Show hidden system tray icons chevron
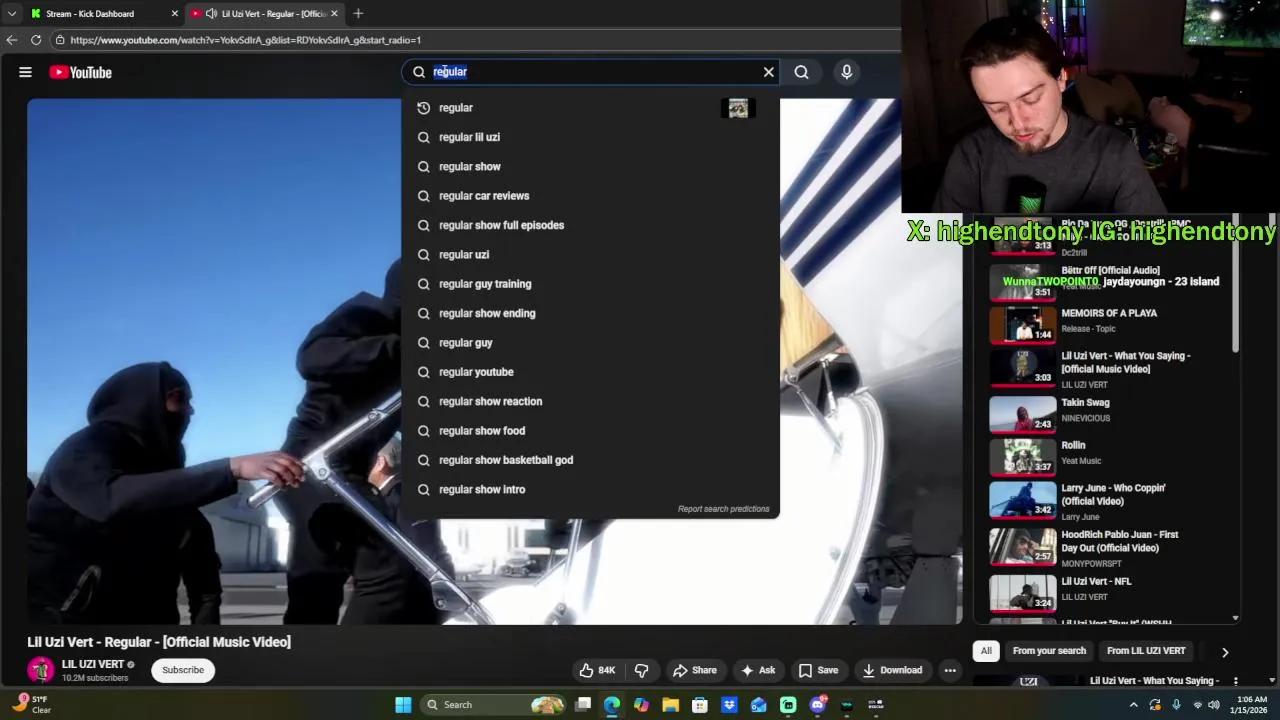 (x=1134, y=705)
